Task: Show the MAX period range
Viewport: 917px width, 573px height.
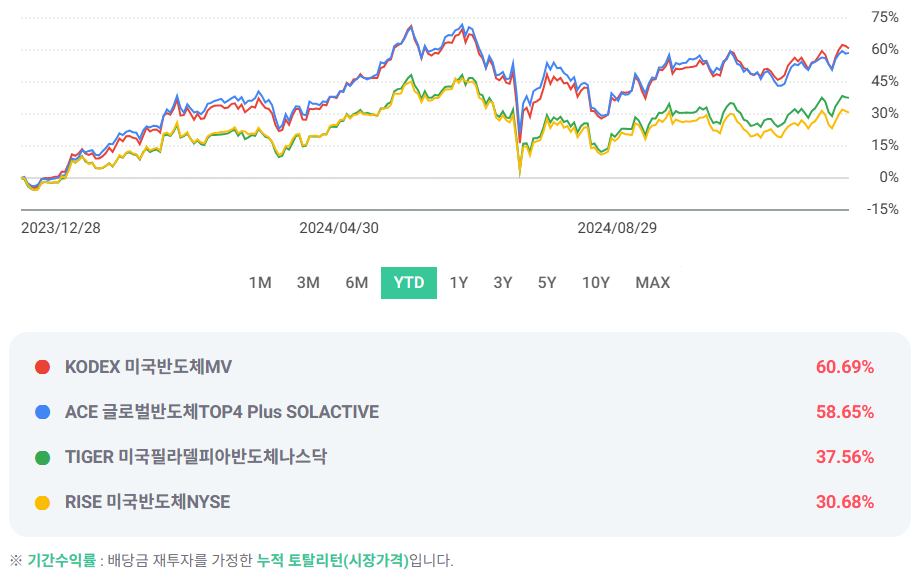Action: (653, 283)
